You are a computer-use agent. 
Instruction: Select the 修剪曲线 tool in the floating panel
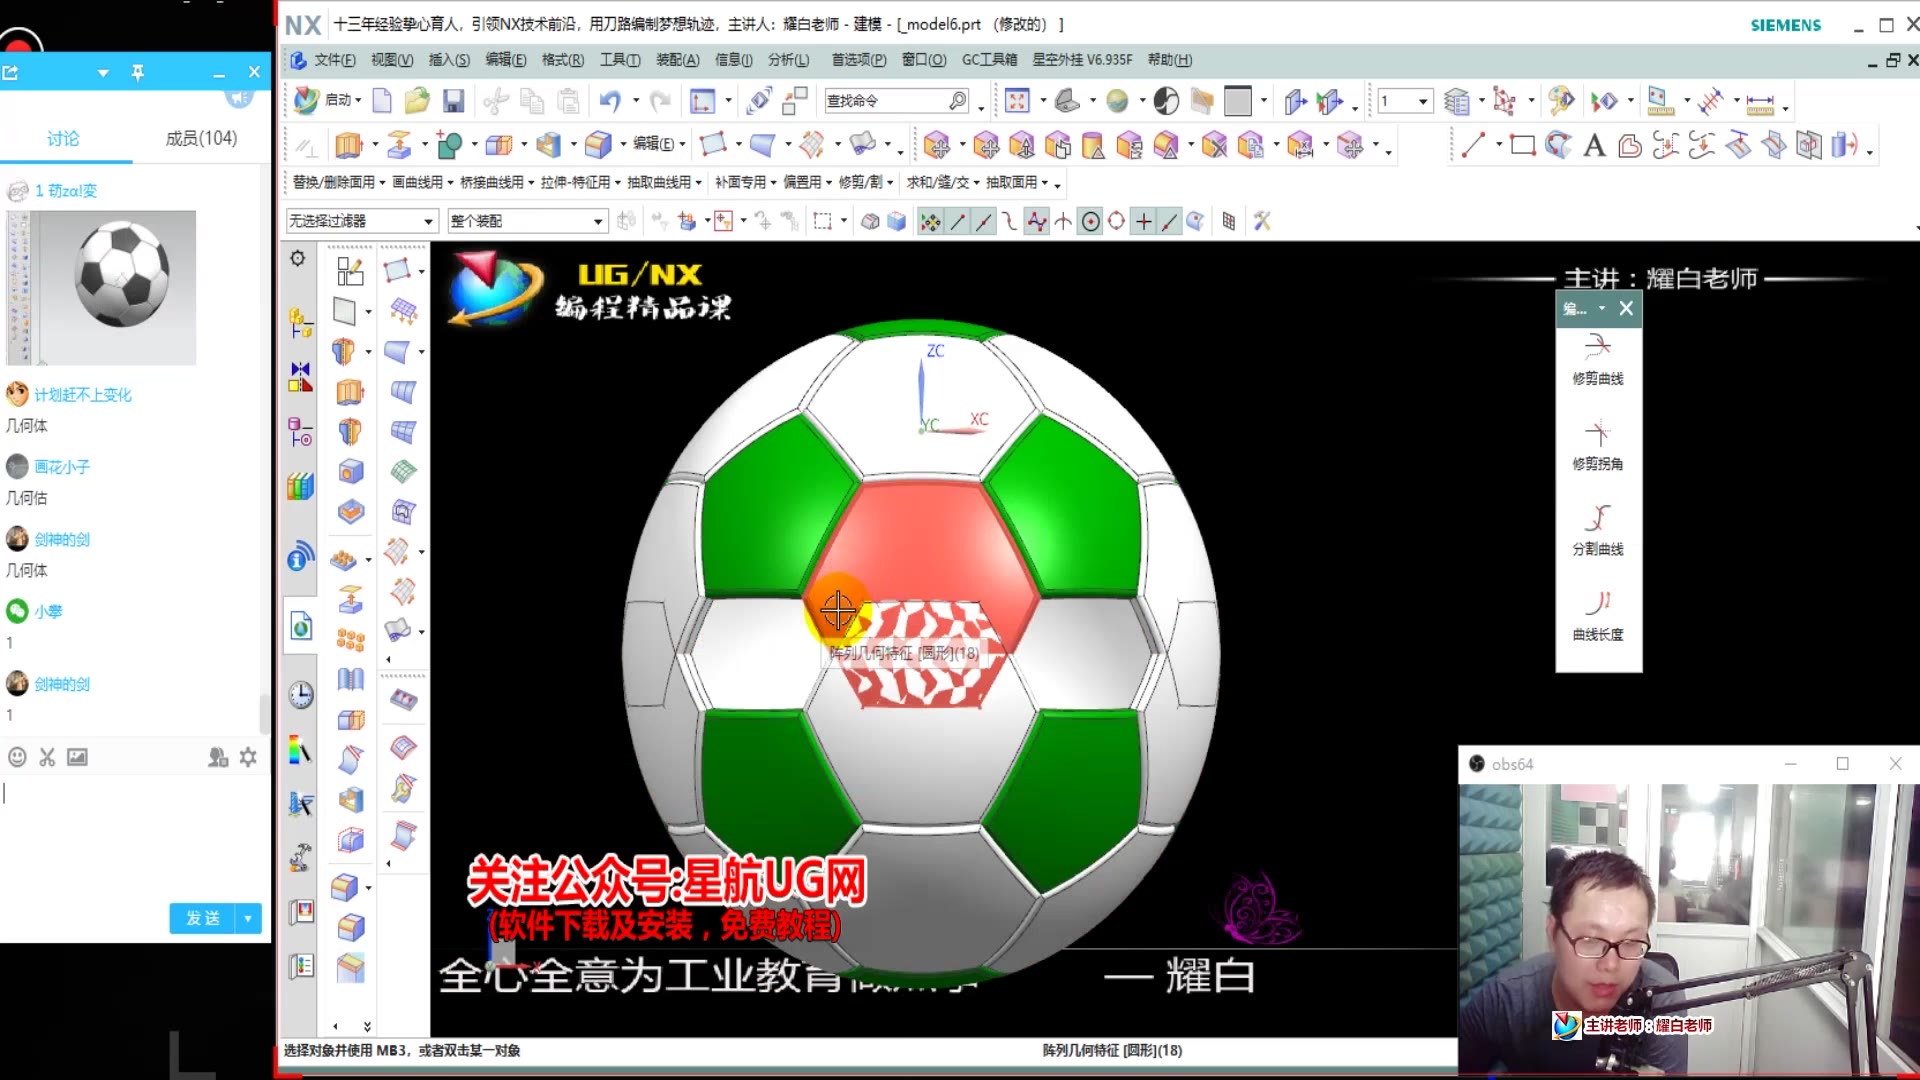click(1598, 360)
